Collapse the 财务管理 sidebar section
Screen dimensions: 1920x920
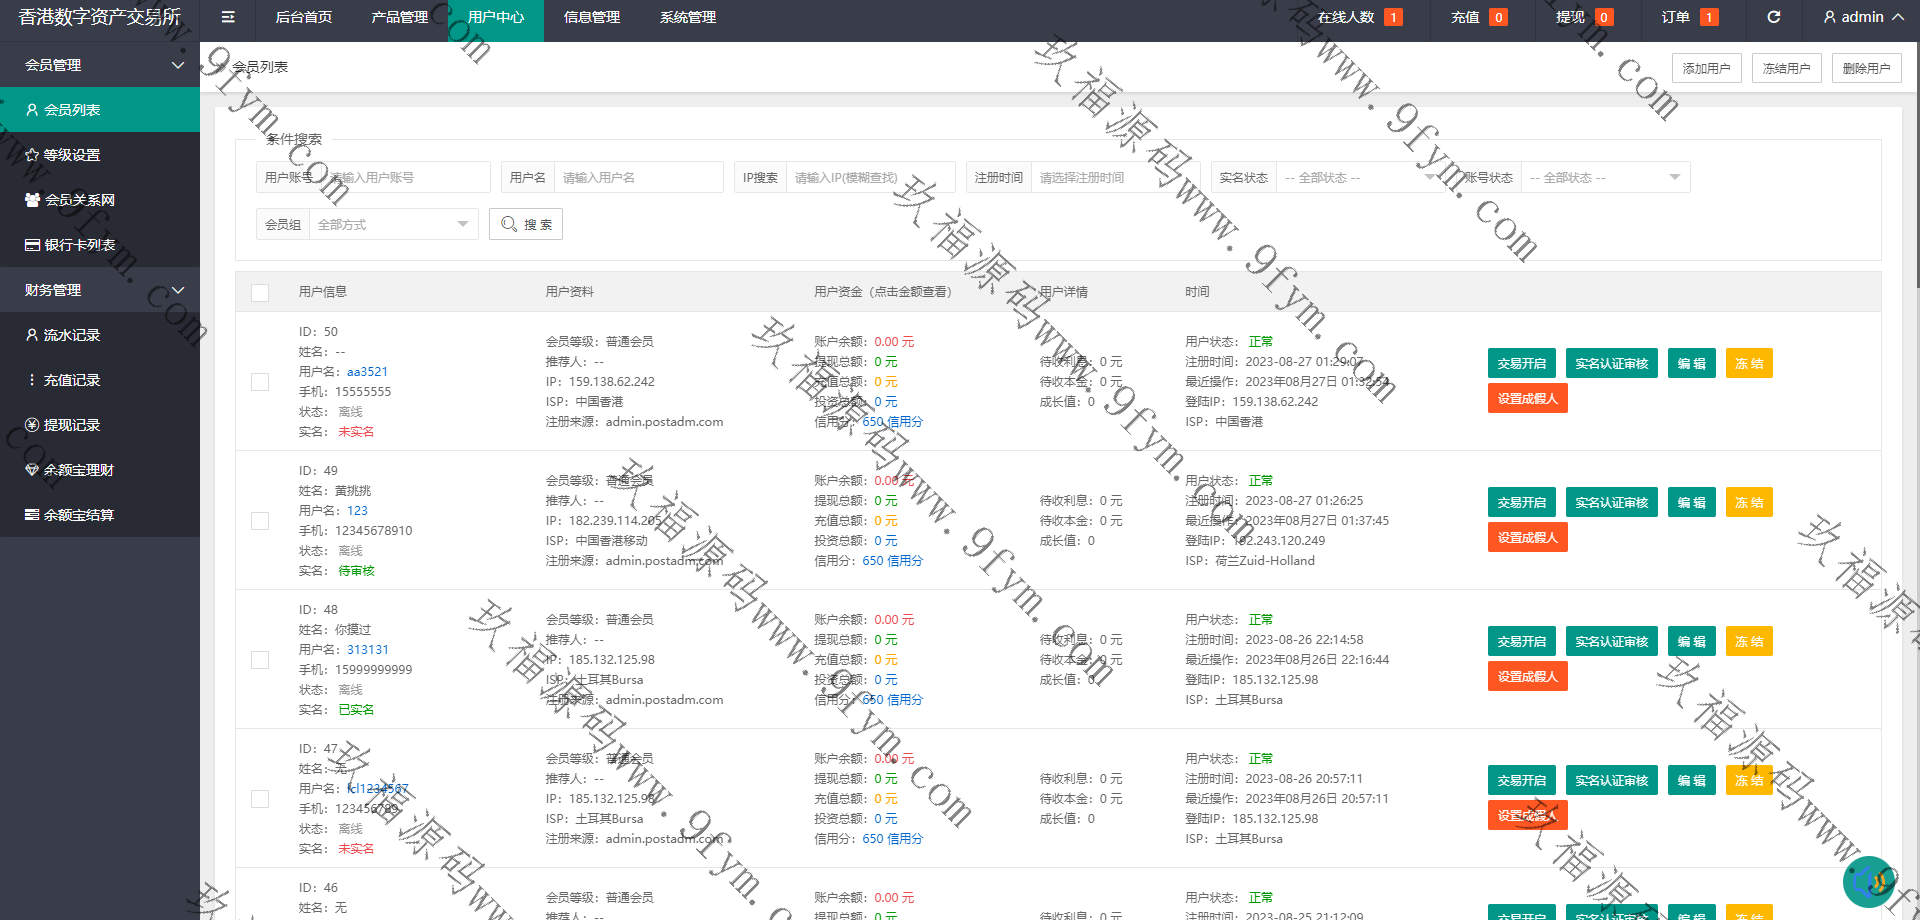100,290
